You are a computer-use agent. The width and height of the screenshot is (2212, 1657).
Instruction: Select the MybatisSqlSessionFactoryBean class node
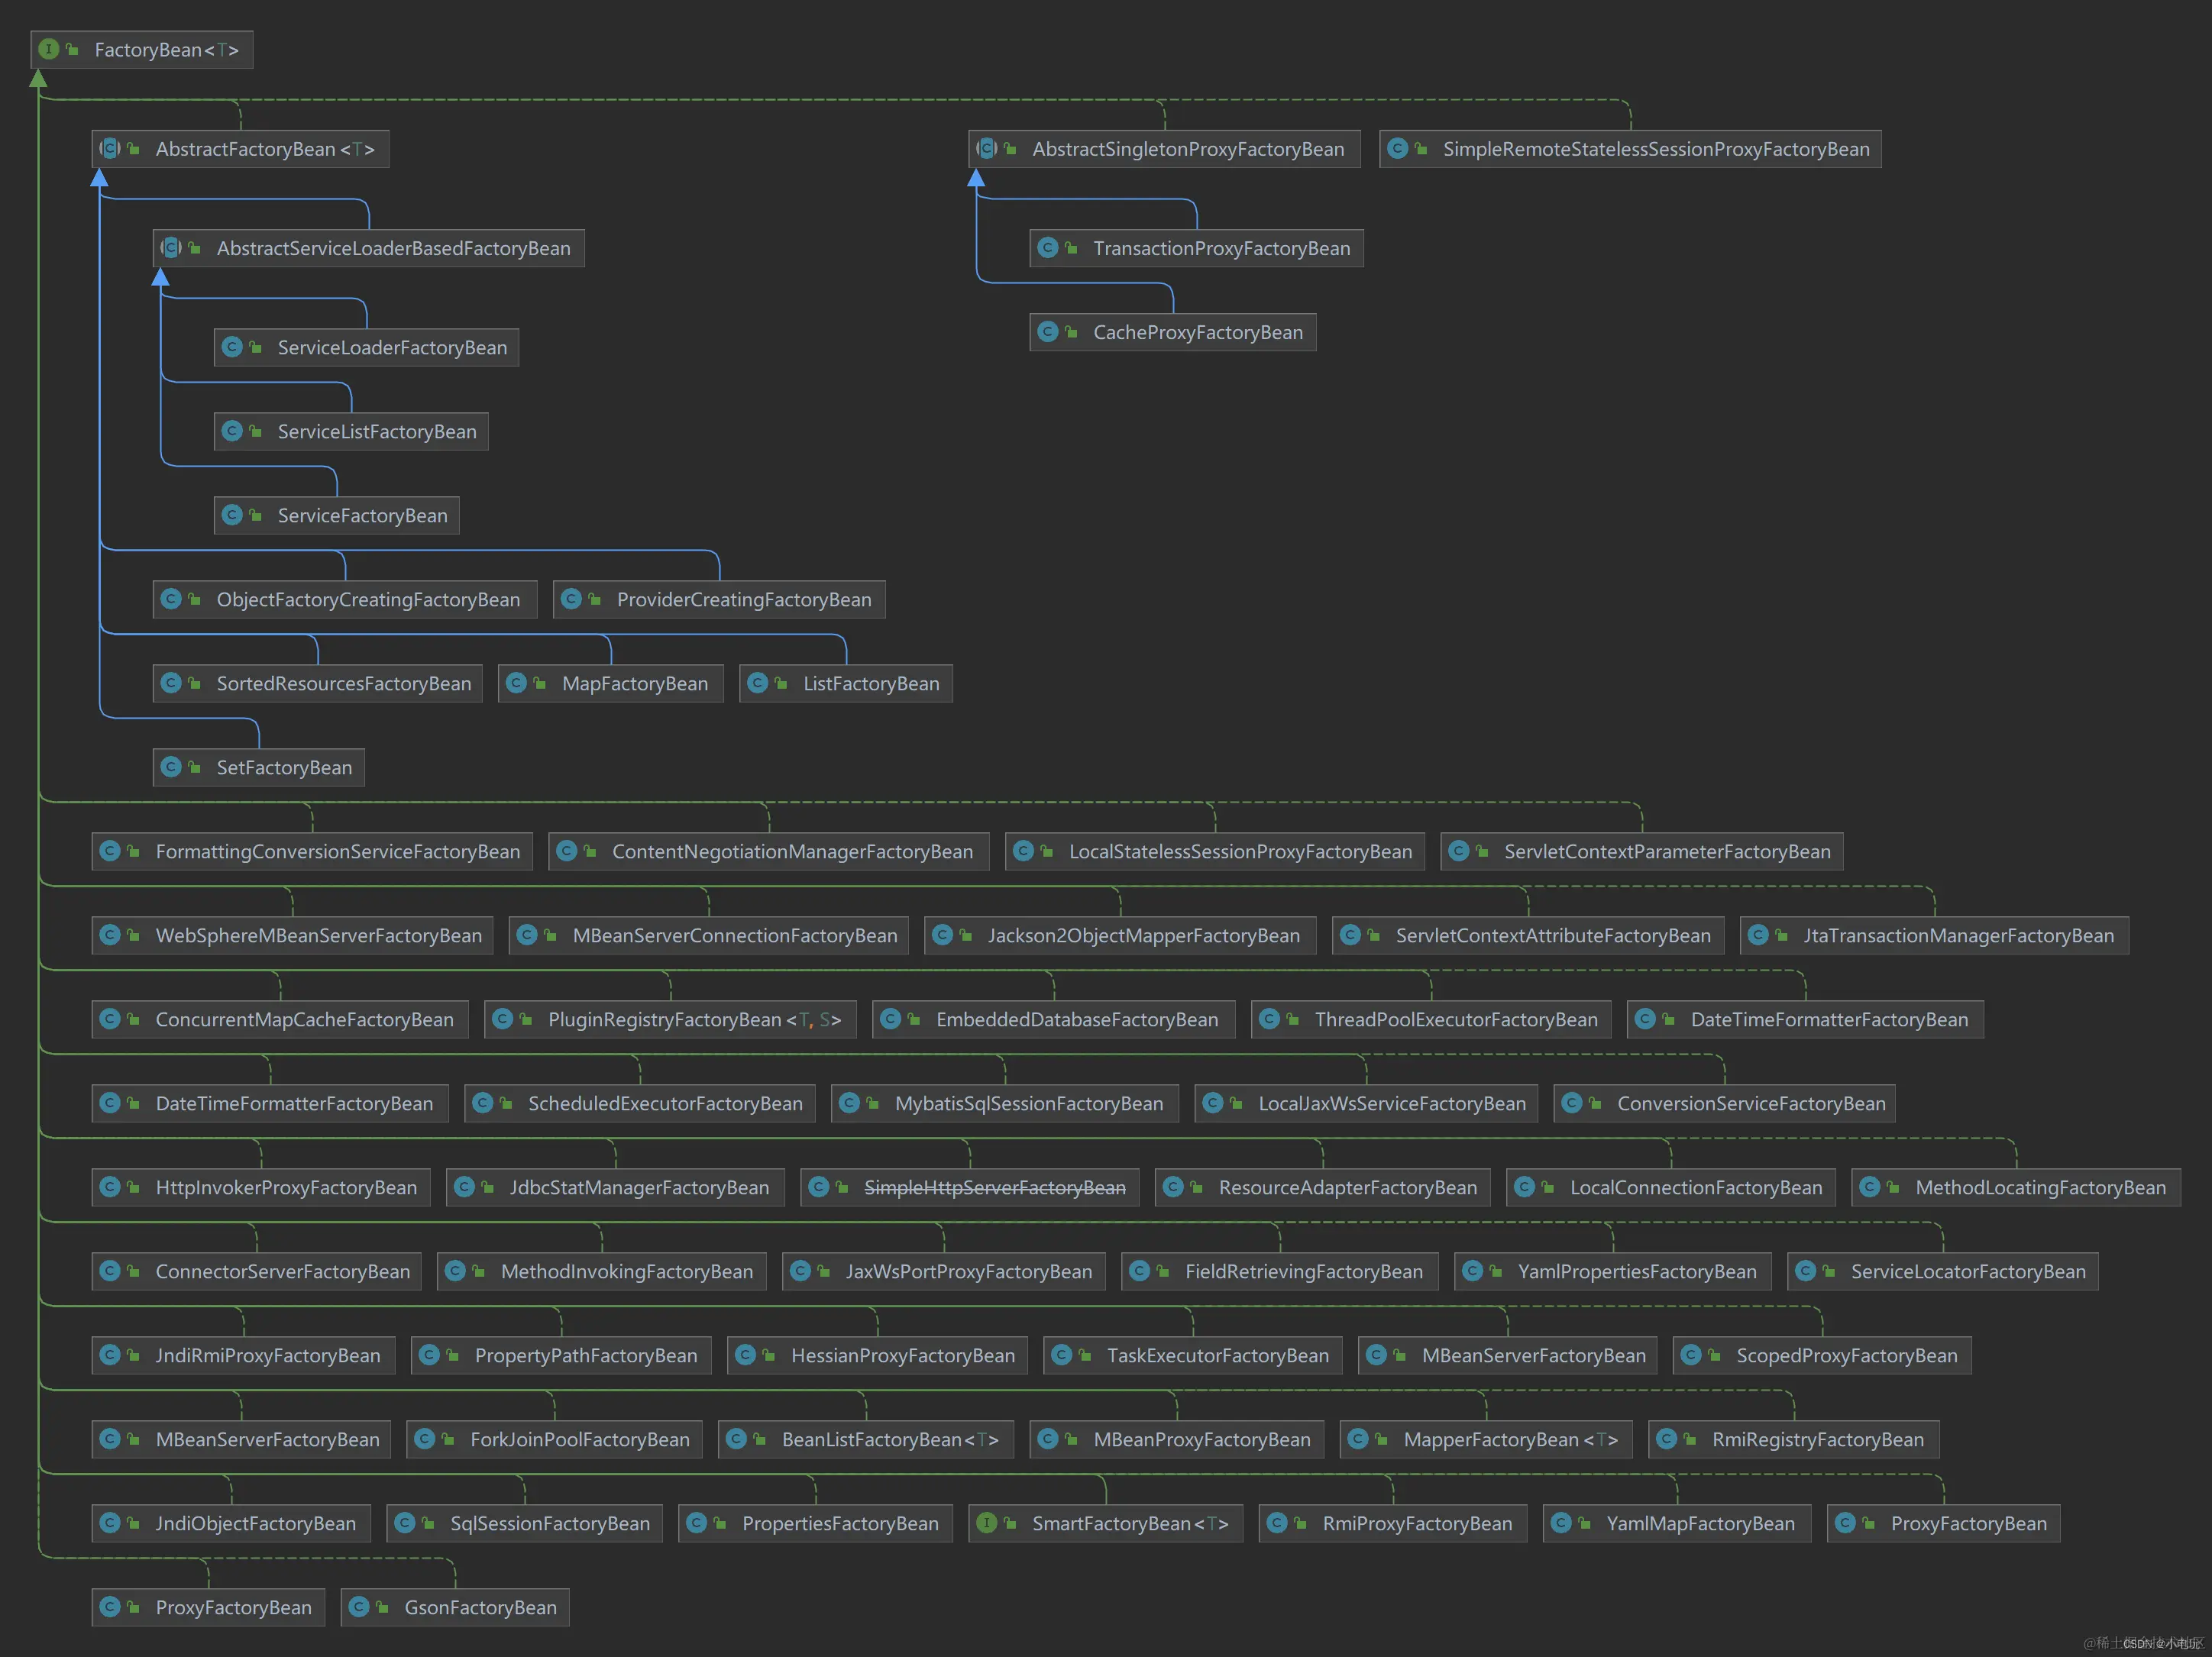pyautogui.click(x=1028, y=1104)
